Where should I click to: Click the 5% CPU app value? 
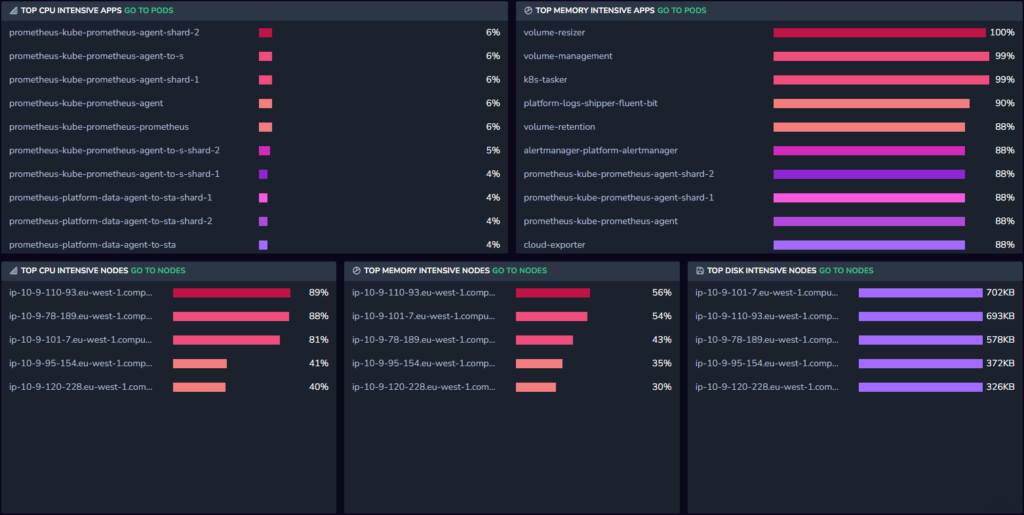(x=493, y=150)
